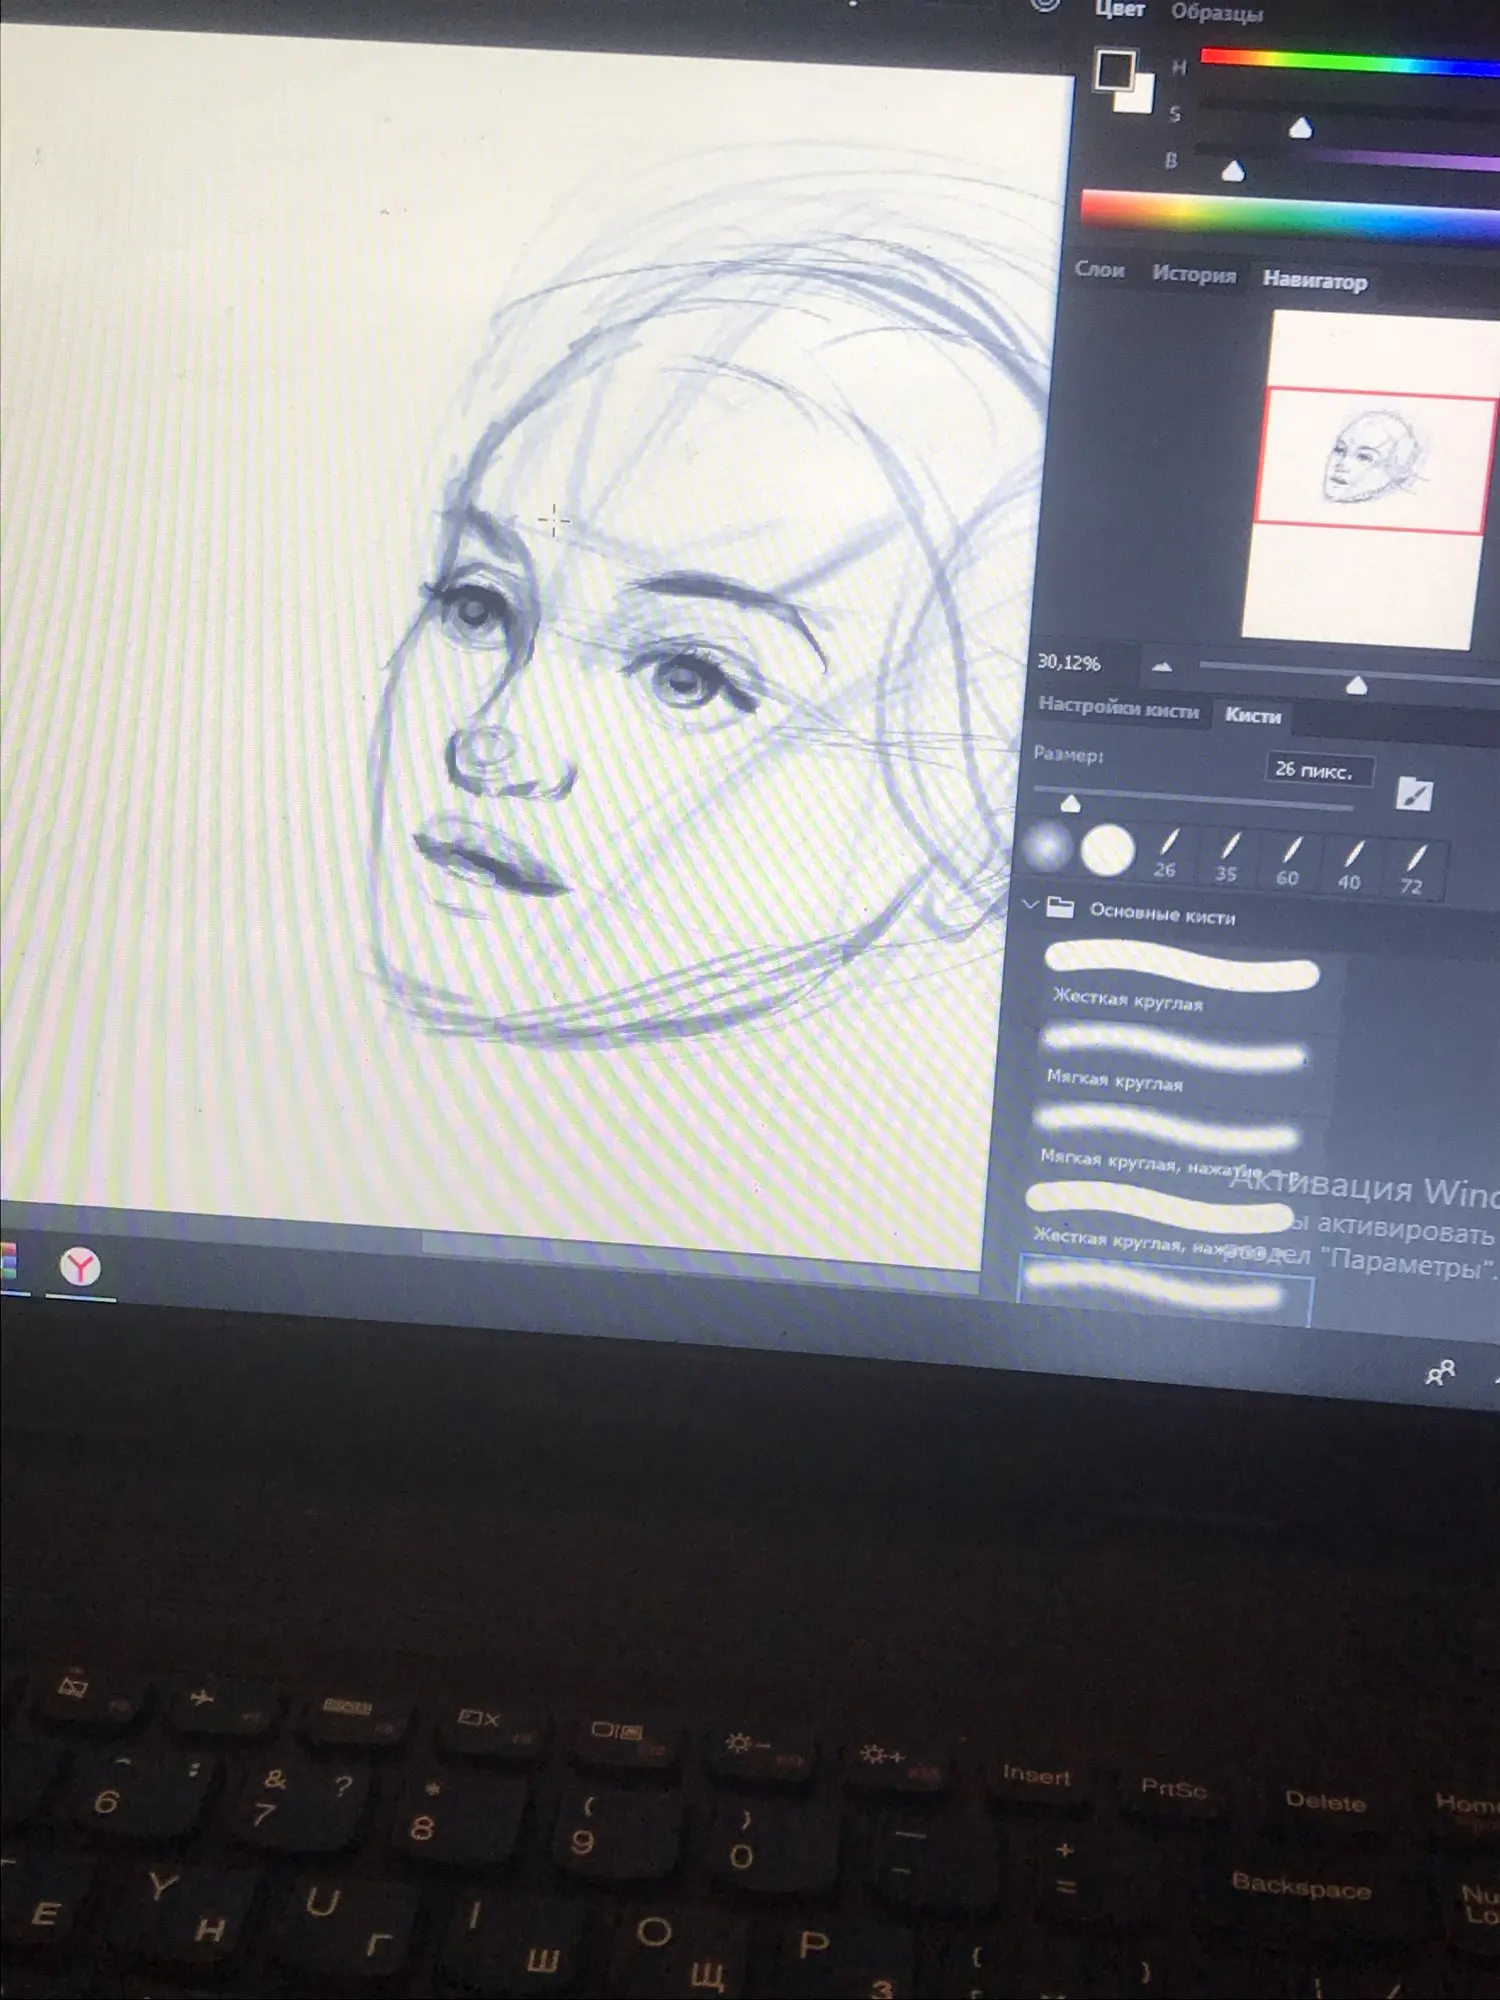The image size is (1500, 2000).
Task: Click the People icon in the system tray
Action: click(x=1440, y=1373)
